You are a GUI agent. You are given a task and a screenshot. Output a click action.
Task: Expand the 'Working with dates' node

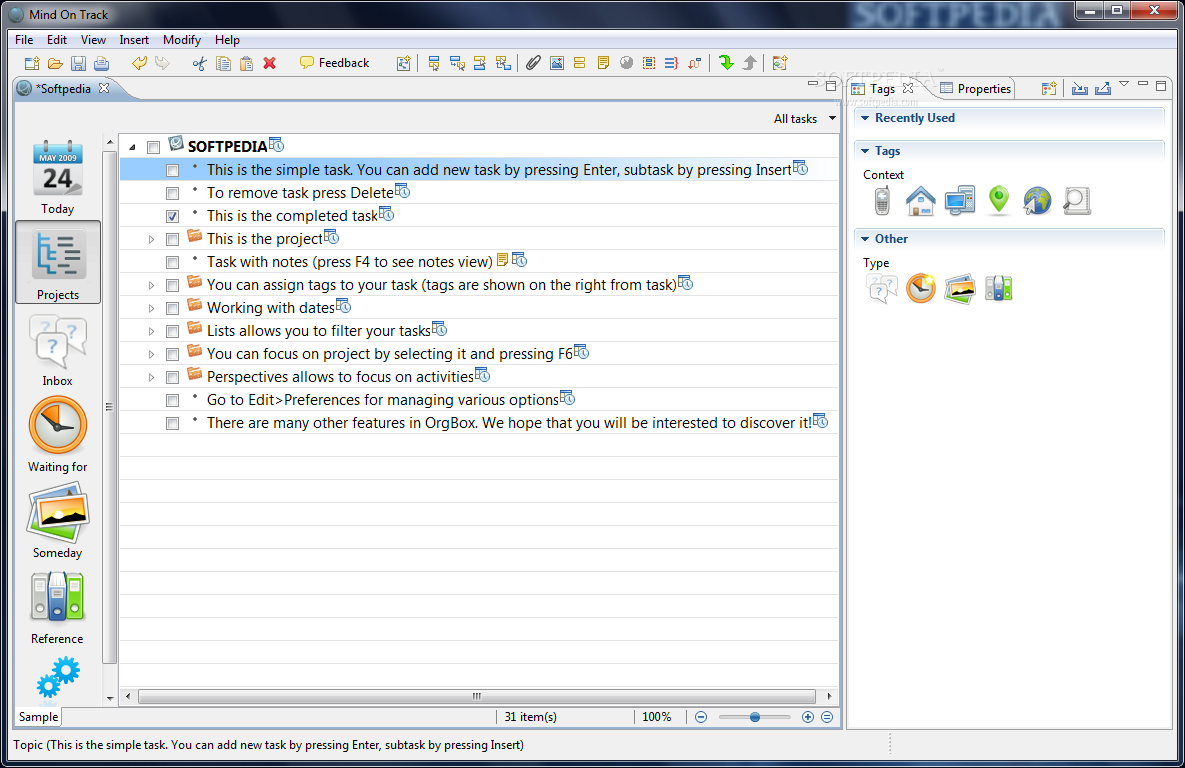coord(151,308)
